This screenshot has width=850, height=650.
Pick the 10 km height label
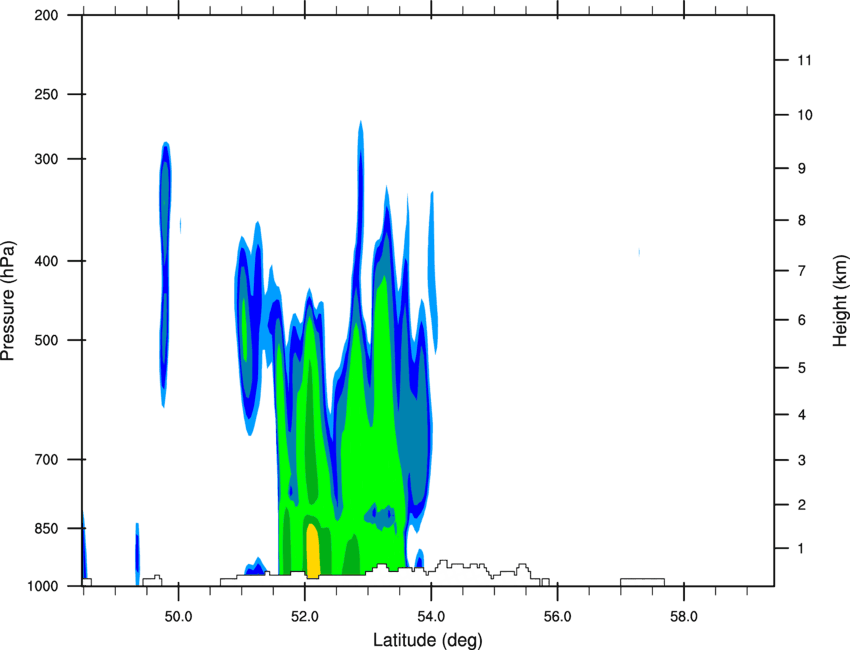click(804, 115)
